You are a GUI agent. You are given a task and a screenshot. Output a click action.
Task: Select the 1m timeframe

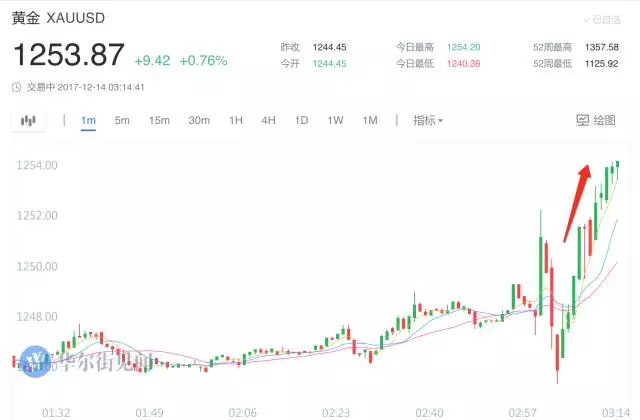click(x=88, y=121)
